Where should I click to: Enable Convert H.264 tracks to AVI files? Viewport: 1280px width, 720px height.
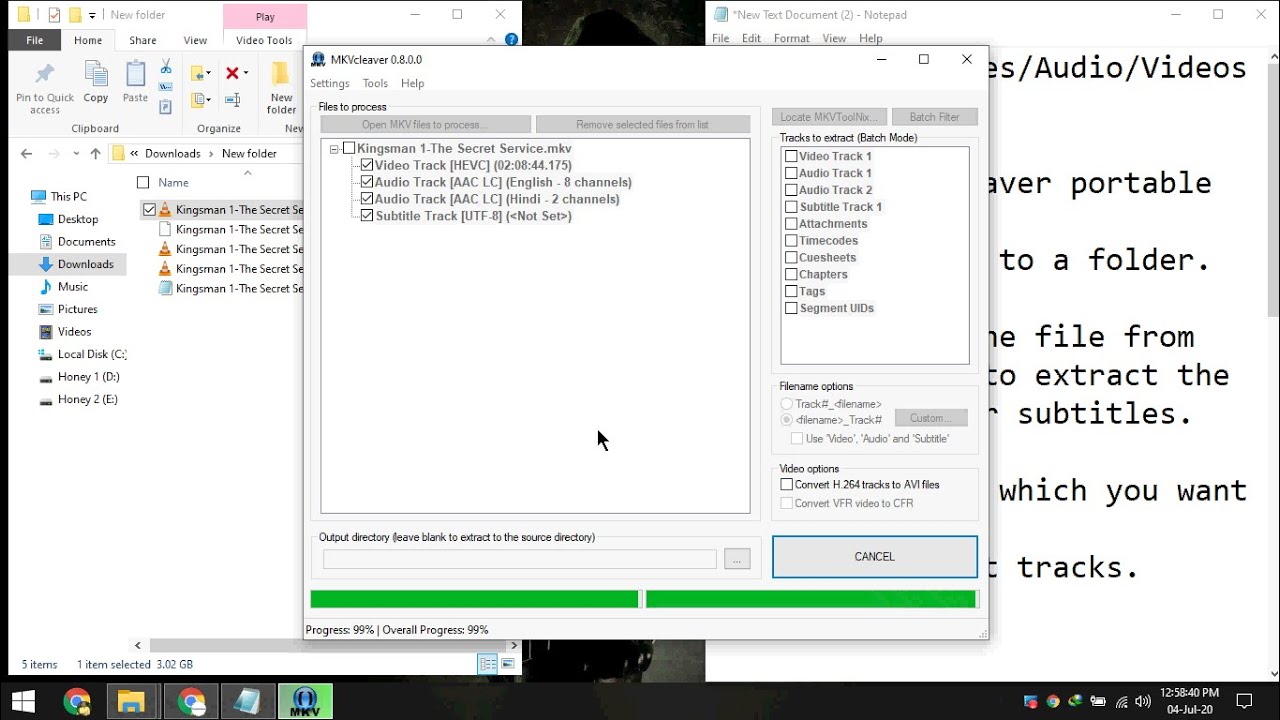pos(787,485)
